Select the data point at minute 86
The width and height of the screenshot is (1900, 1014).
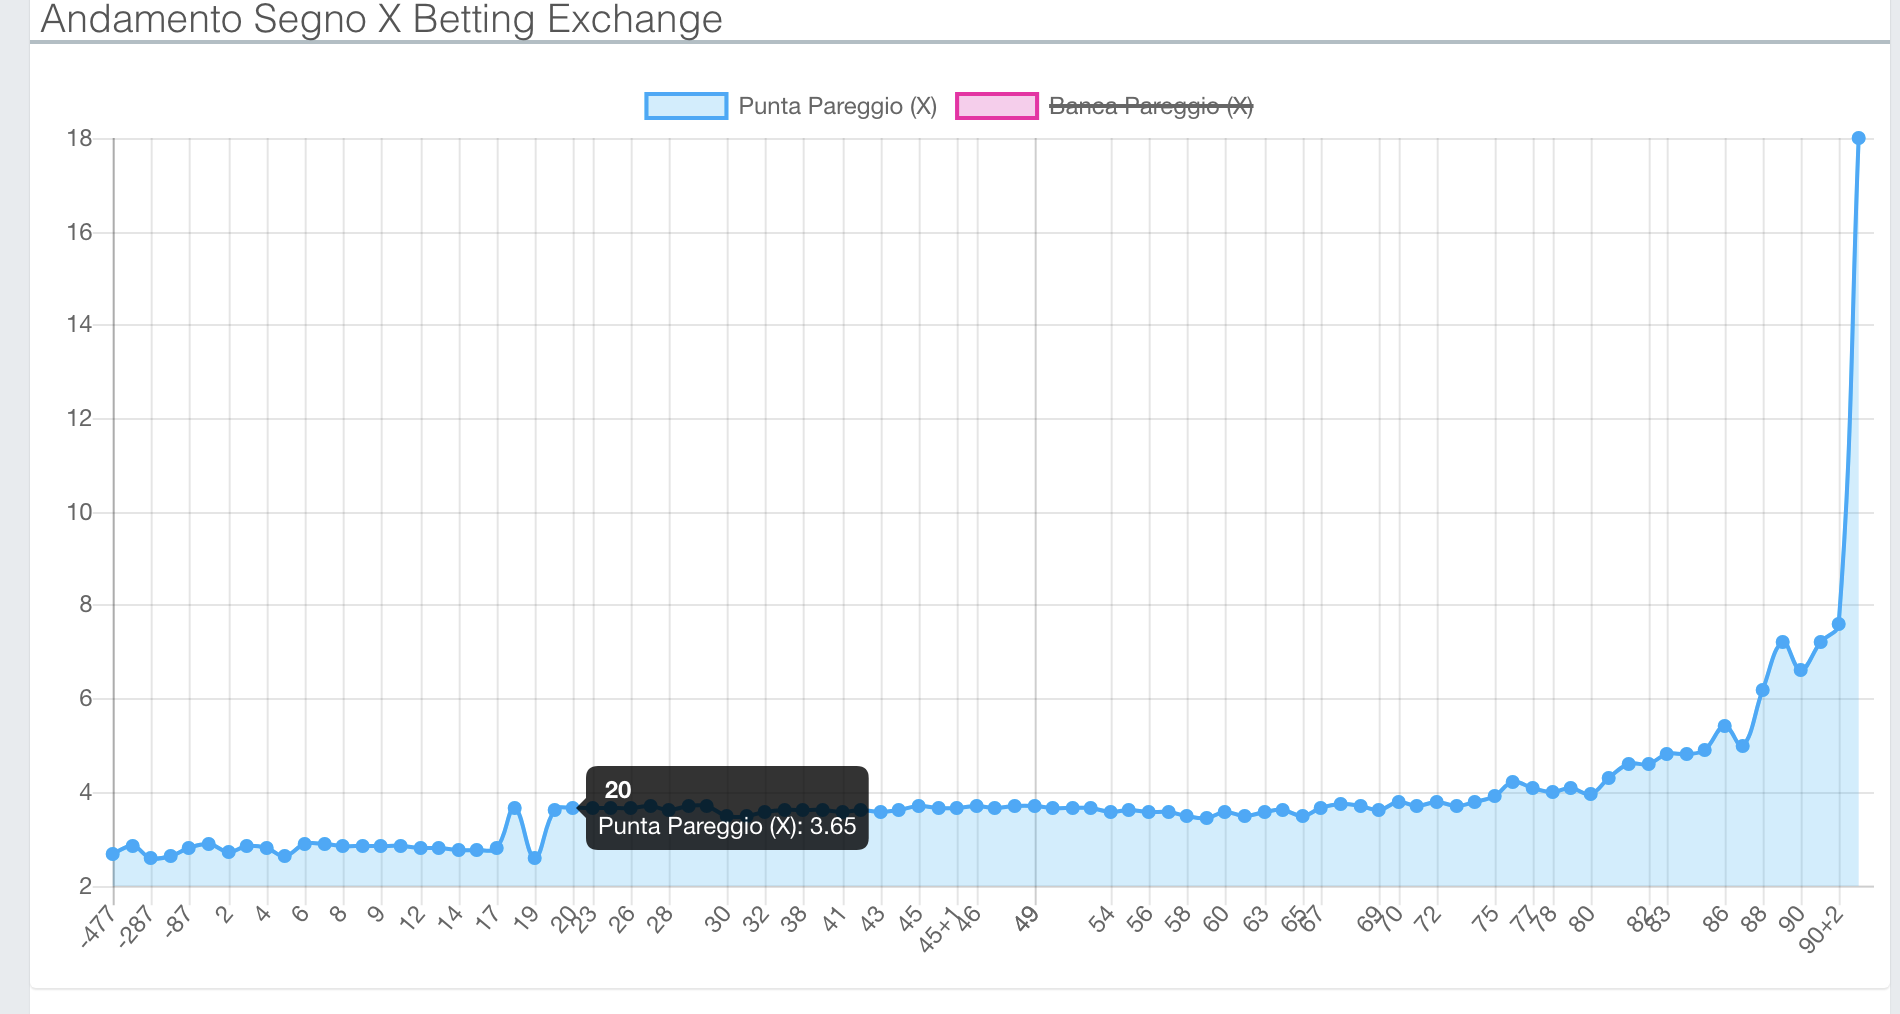1724,726
